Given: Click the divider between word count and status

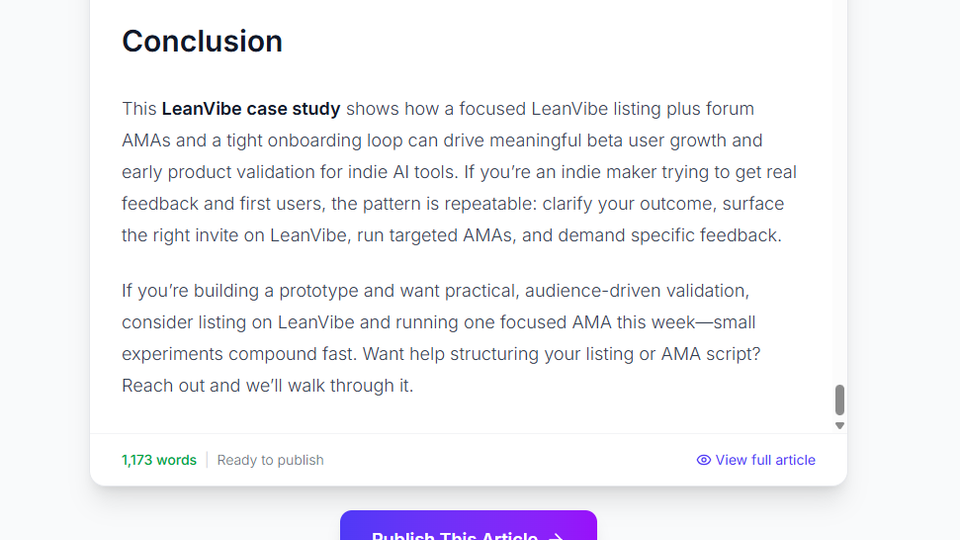Looking at the screenshot, I should pyautogui.click(x=207, y=460).
